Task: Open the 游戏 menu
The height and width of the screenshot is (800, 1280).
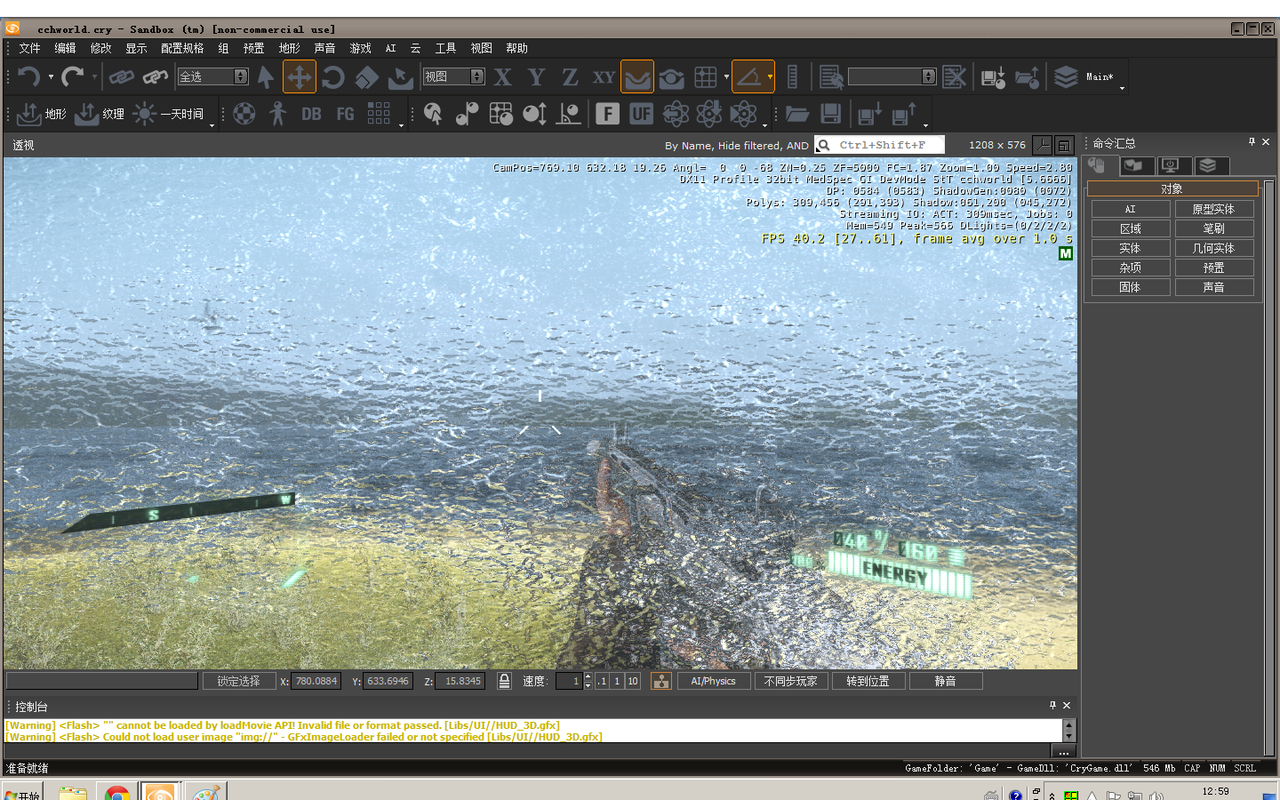Action: click(x=360, y=48)
